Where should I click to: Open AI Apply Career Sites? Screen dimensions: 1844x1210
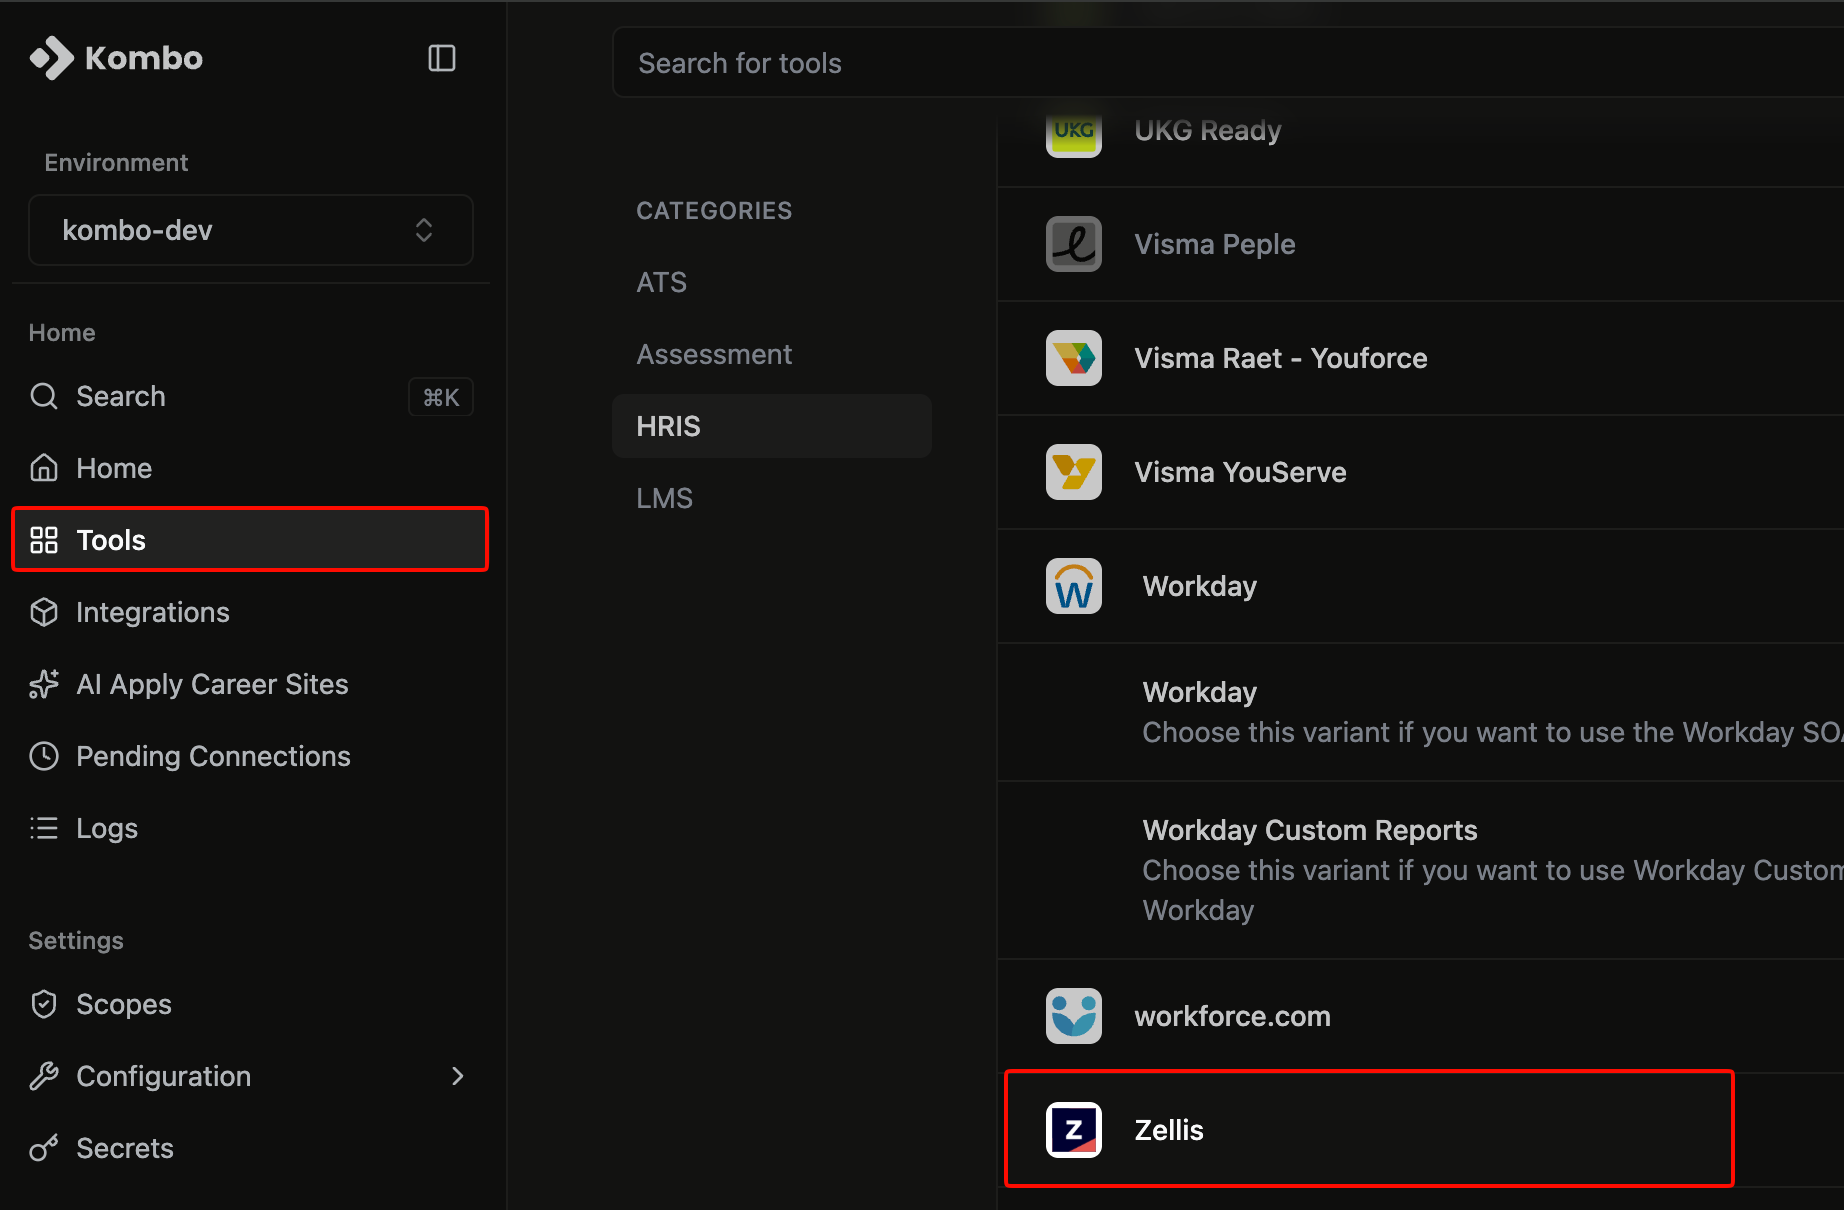coord(250,684)
